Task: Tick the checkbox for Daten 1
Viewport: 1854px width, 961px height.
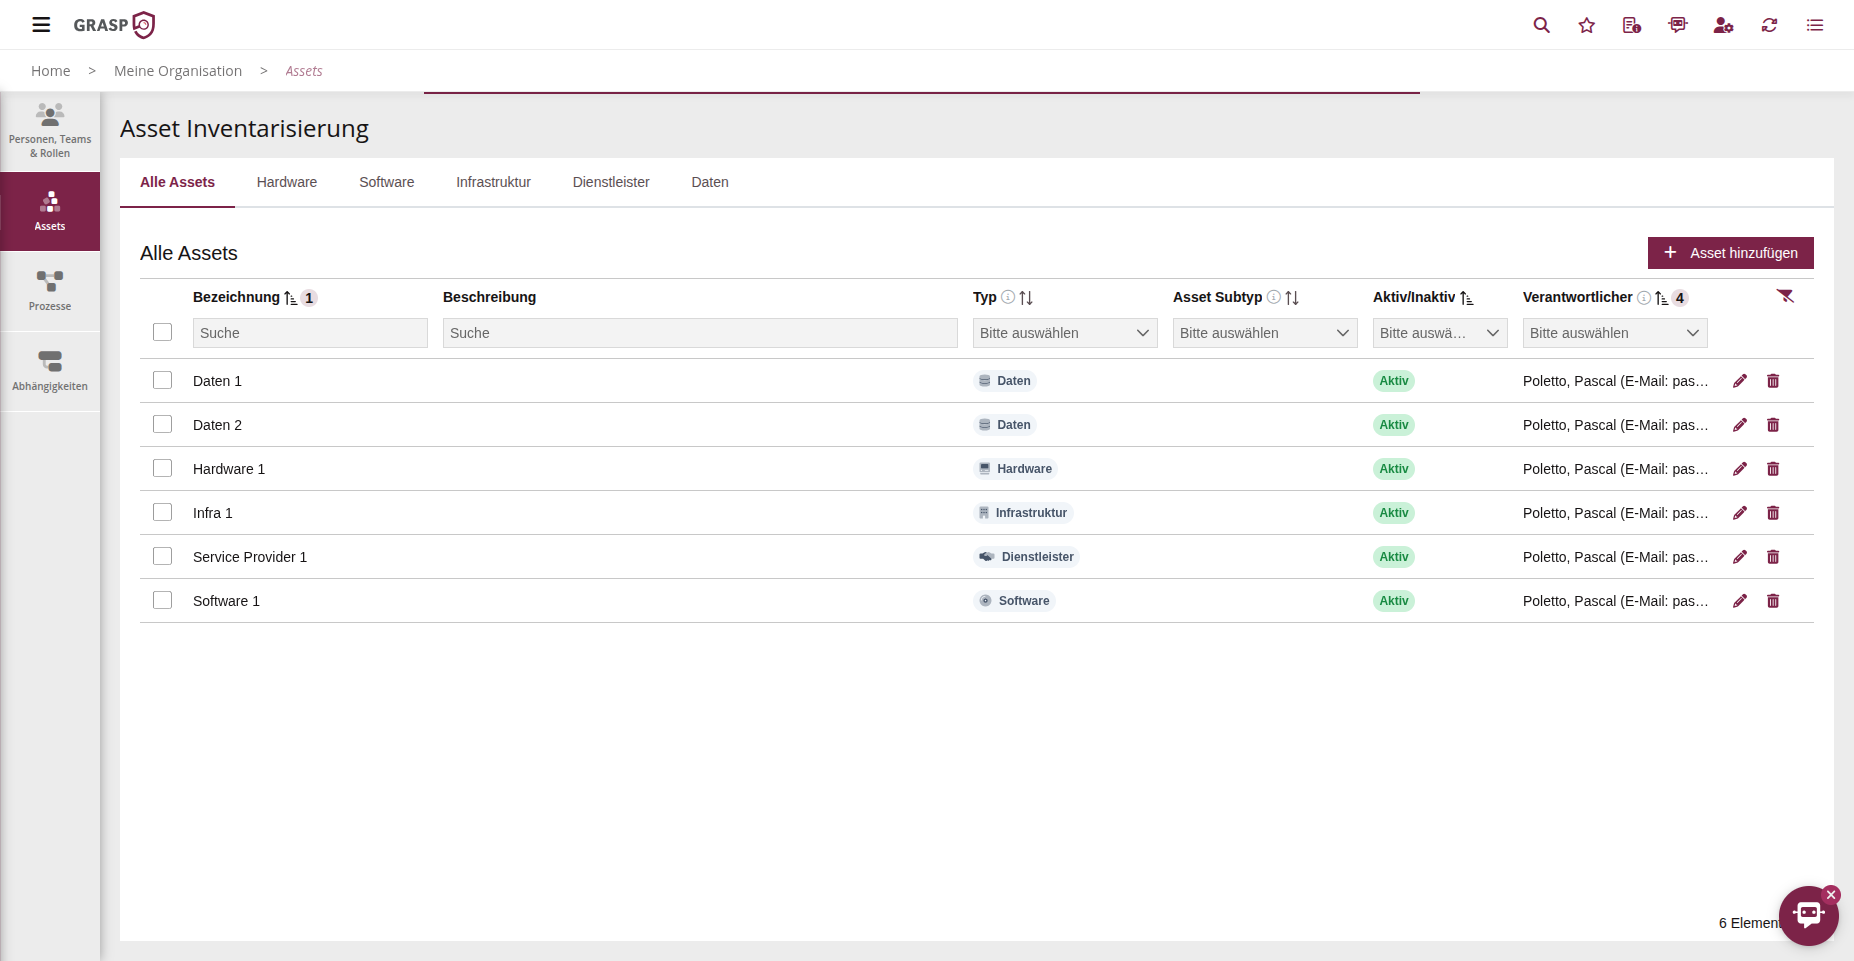Action: (162, 381)
